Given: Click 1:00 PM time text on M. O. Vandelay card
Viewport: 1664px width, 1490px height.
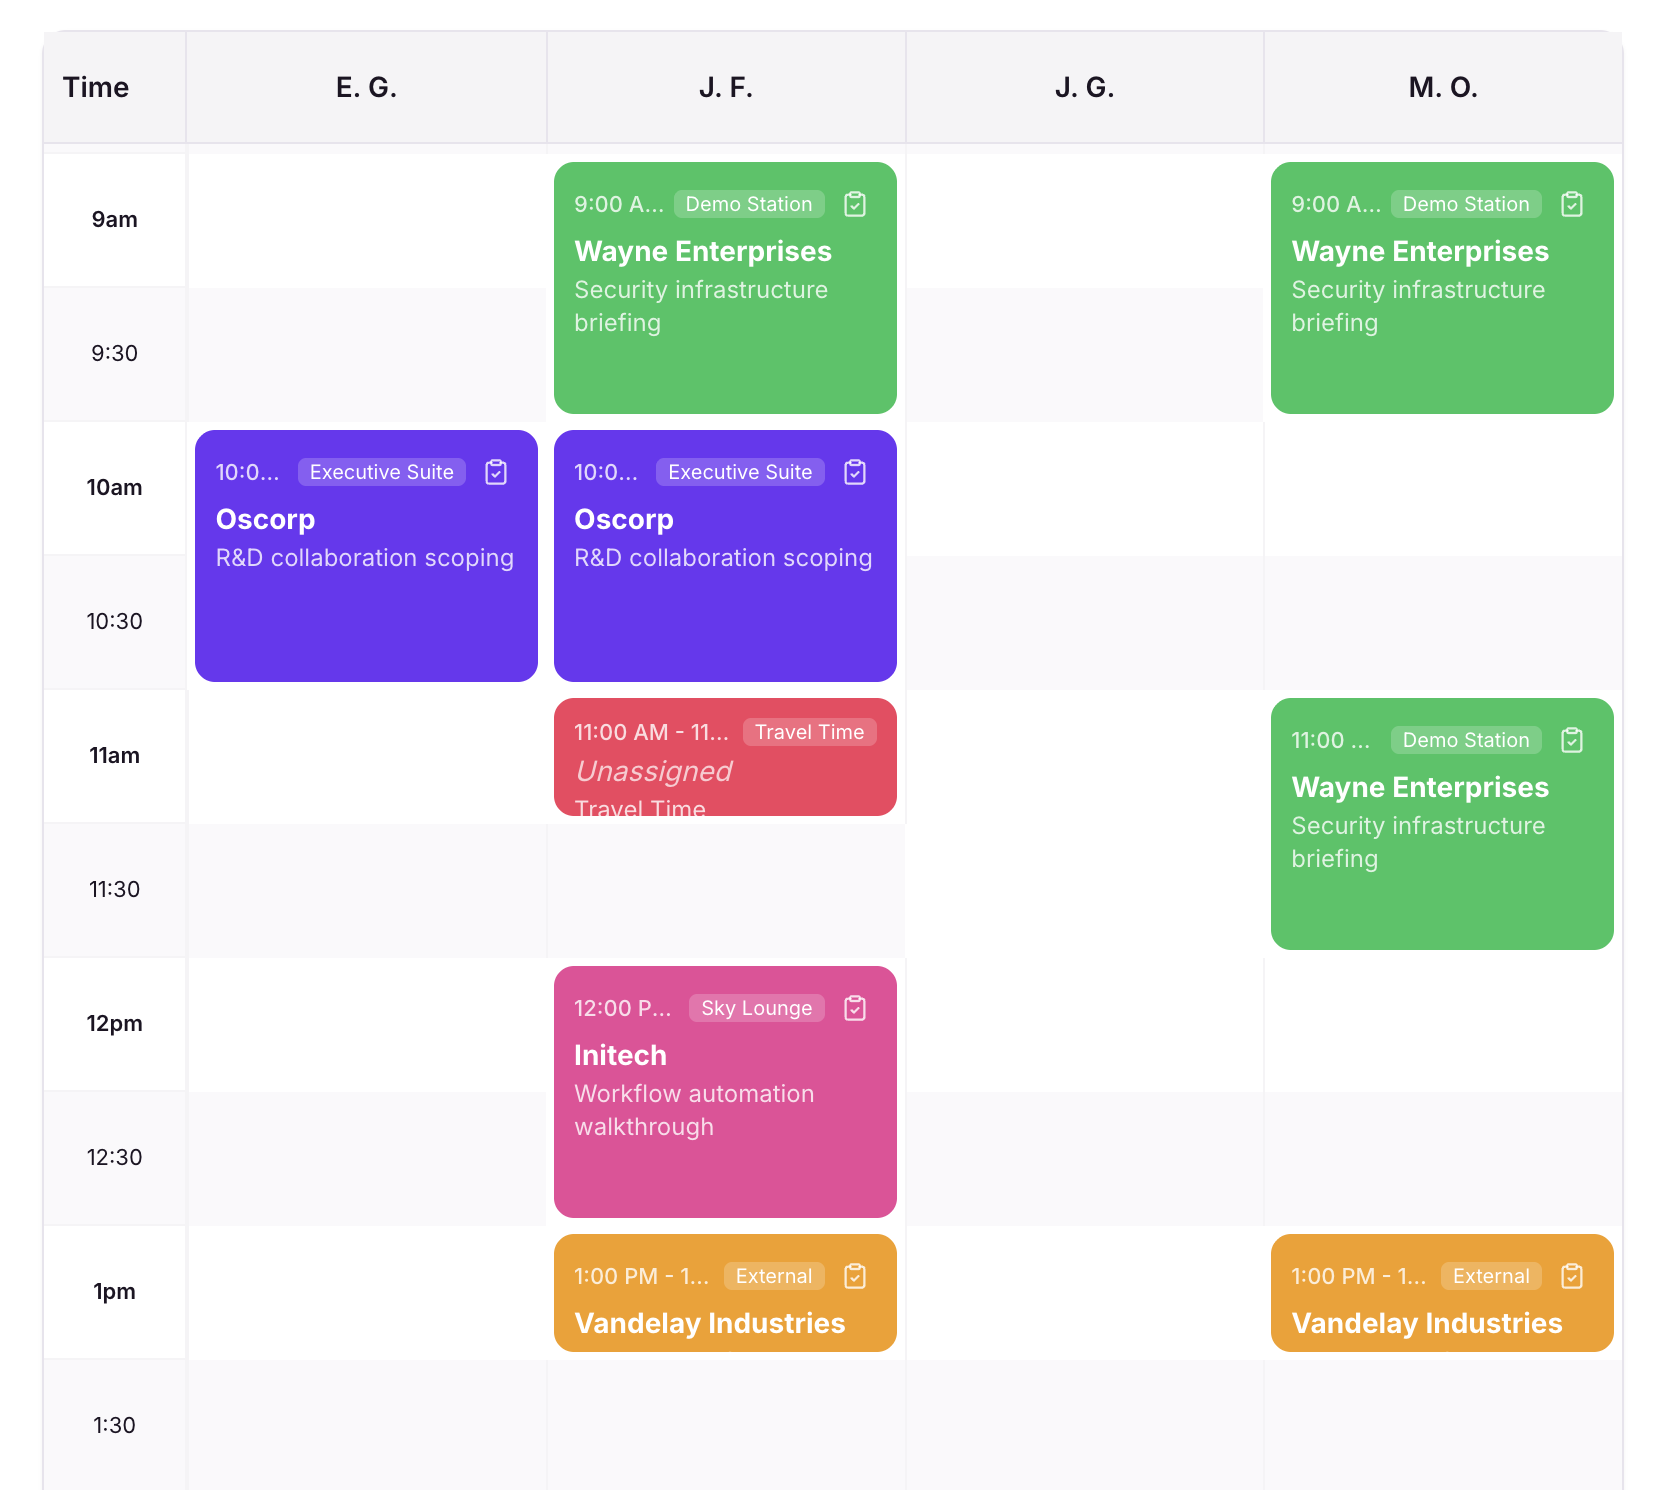Looking at the screenshot, I should pos(1358,1276).
